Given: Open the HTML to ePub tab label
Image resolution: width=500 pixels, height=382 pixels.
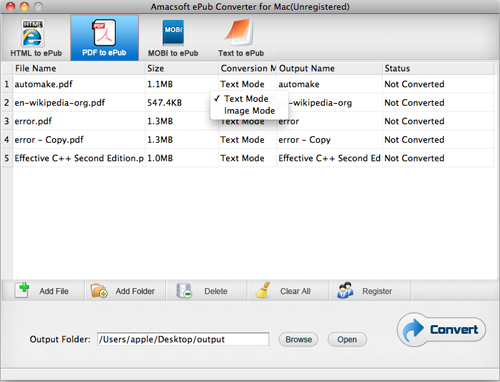Looking at the screenshot, I should (x=36, y=53).
